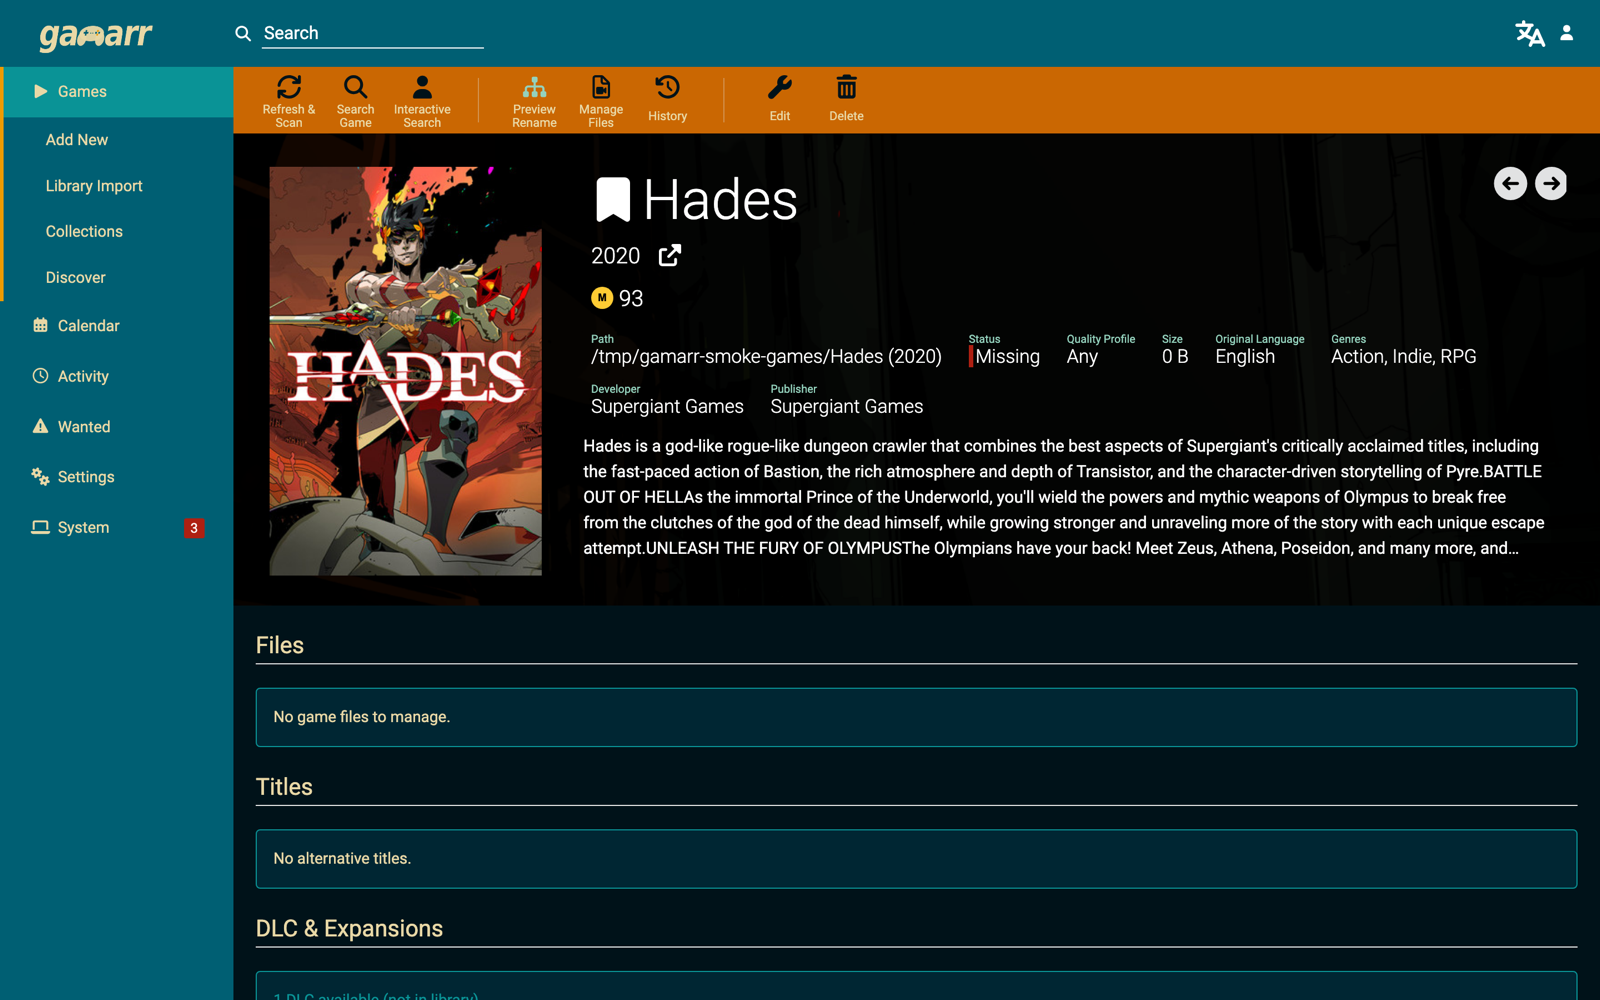The width and height of the screenshot is (1600, 1000).
Task: Click the Hades game title
Action: pos(720,200)
